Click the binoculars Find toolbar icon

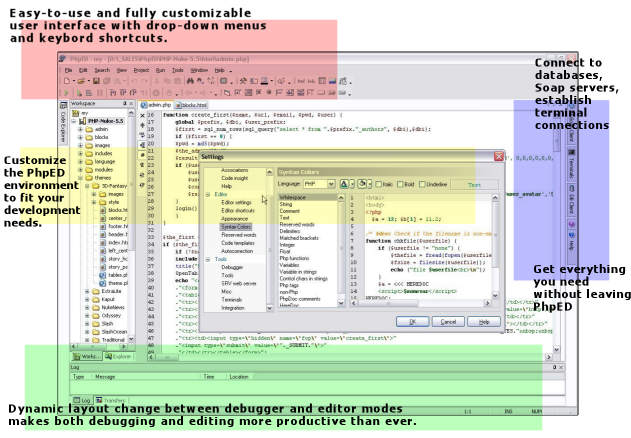click(x=190, y=81)
